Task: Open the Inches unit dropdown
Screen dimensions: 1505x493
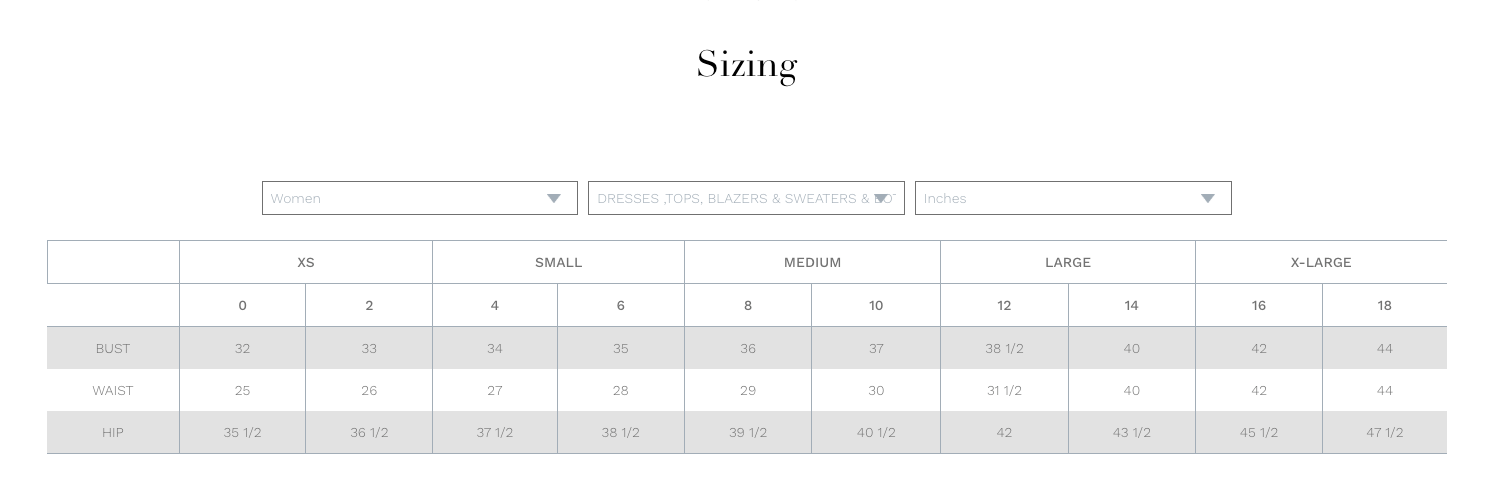Action: (1073, 198)
